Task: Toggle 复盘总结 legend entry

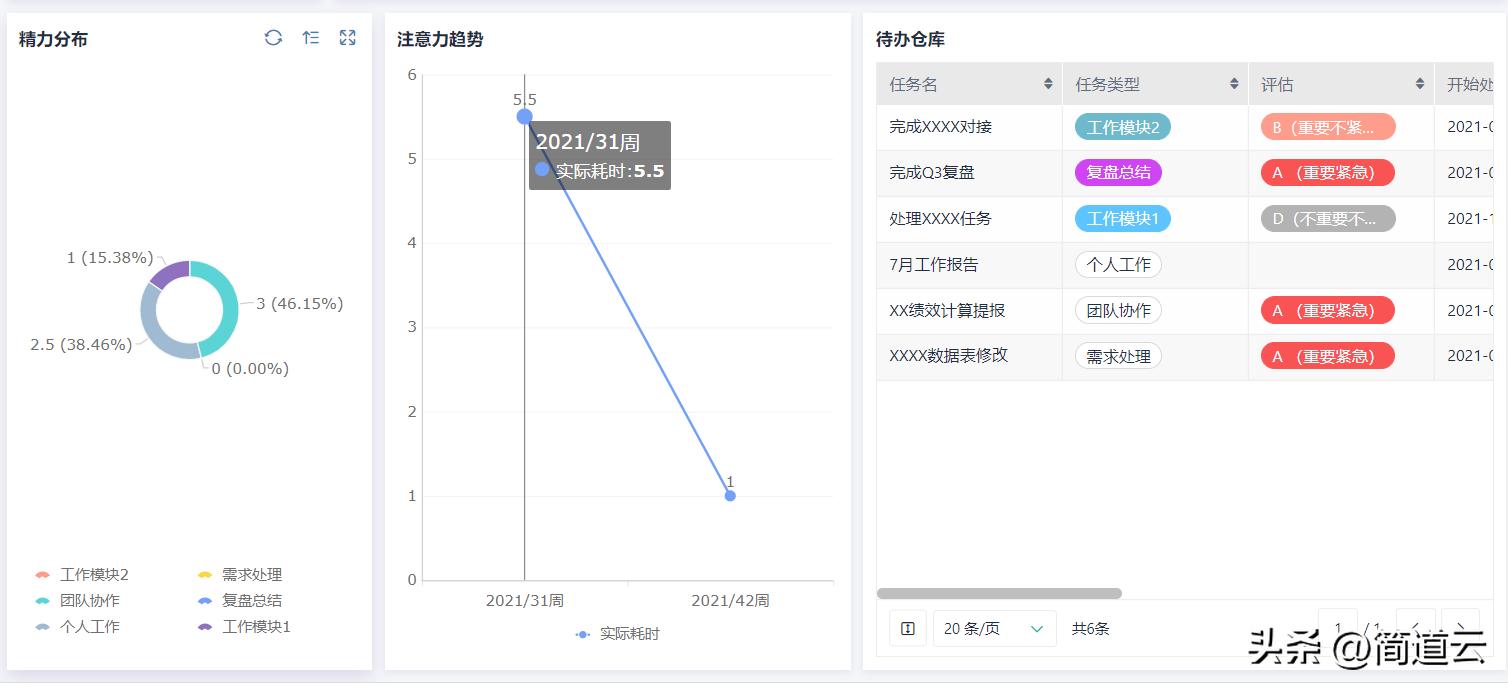Action: pyautogui.click(x=240, y=601)
